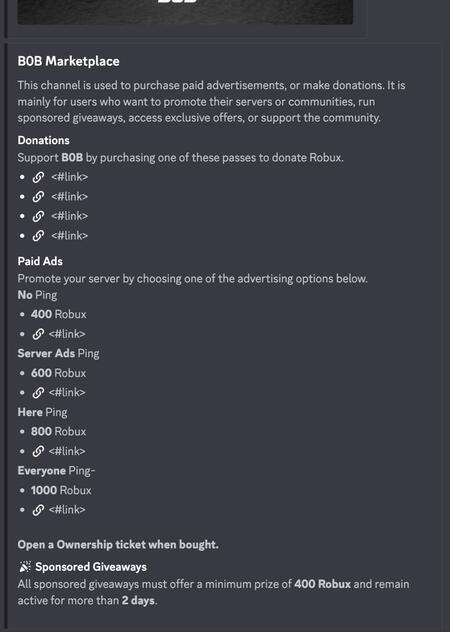
Task: Click link icon under Server Ads Ping
Action: click(38, 393)
